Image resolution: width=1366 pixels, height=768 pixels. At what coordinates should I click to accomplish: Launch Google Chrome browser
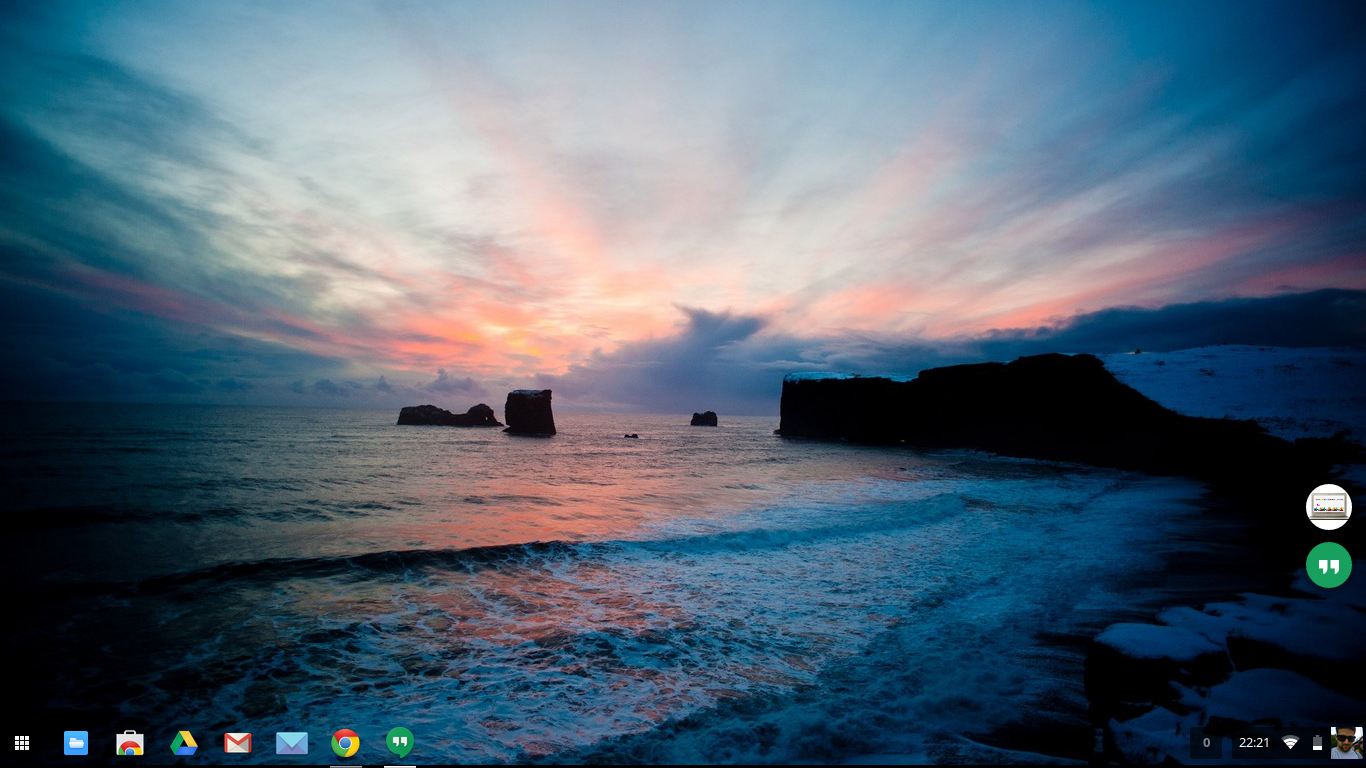point(346,743)
